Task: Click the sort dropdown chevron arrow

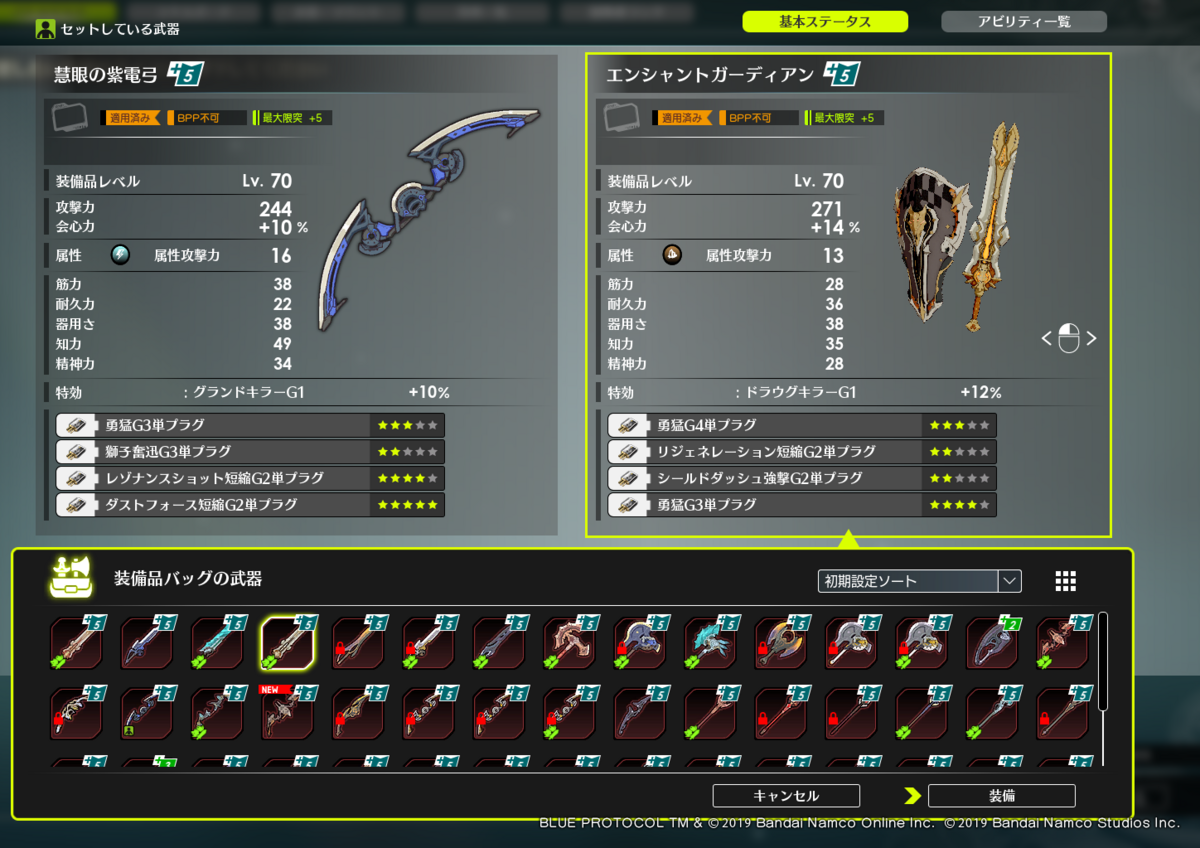Action: tap(1009, 581)
